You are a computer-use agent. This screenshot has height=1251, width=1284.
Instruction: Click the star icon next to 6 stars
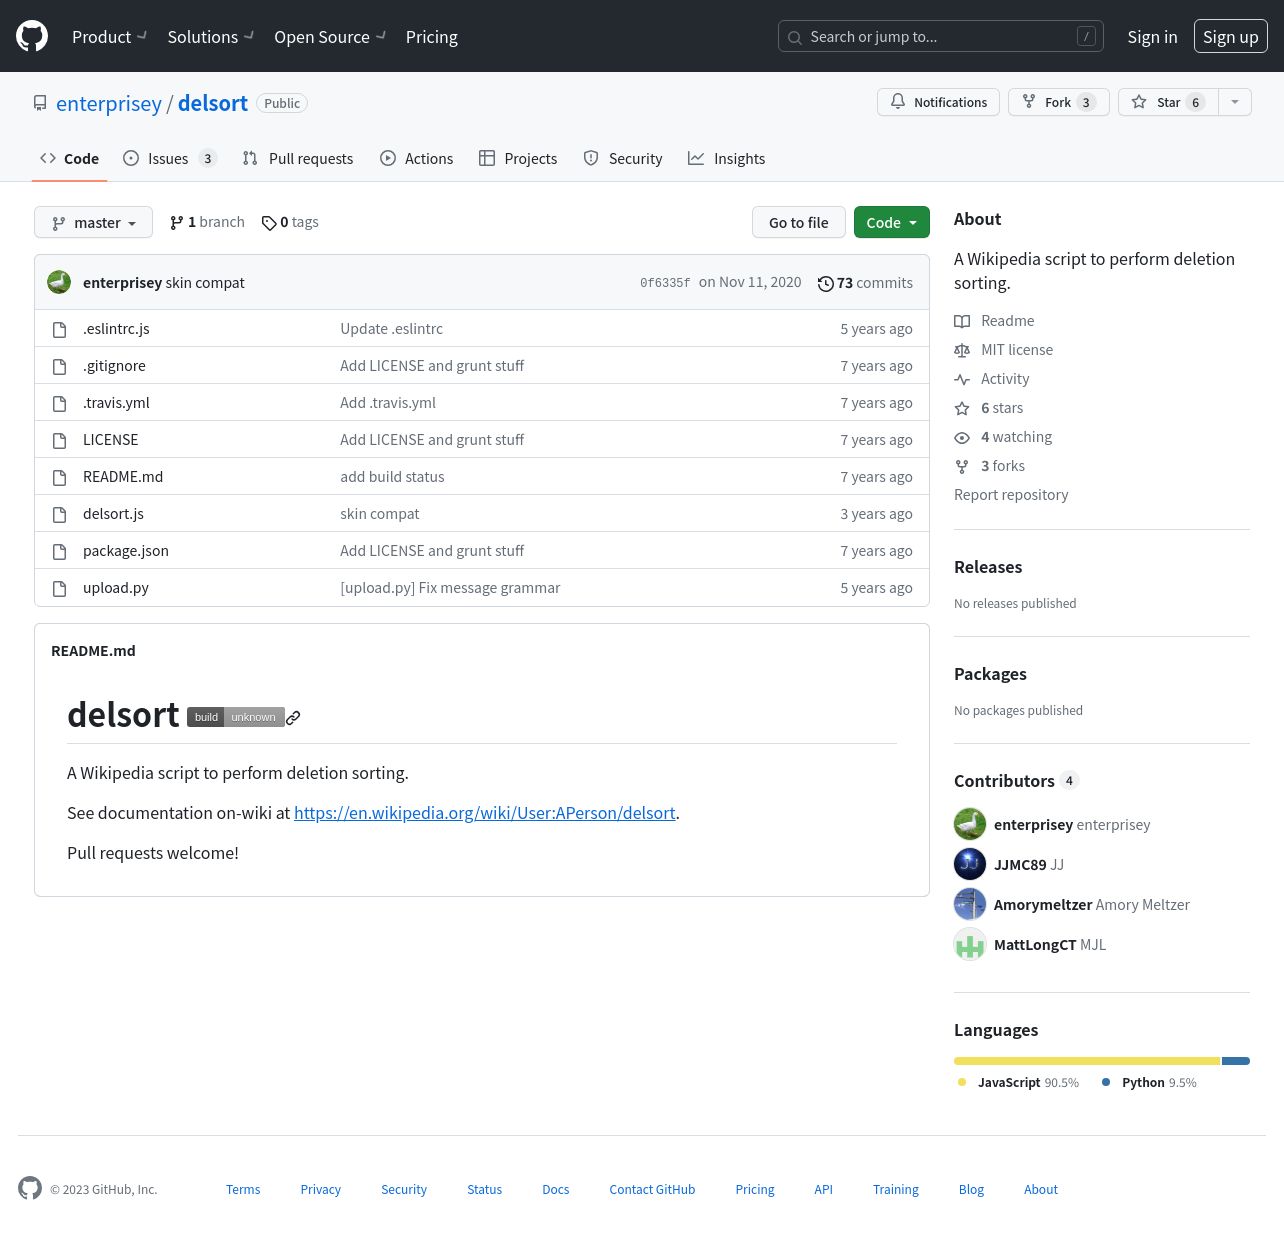click(962, 408)
